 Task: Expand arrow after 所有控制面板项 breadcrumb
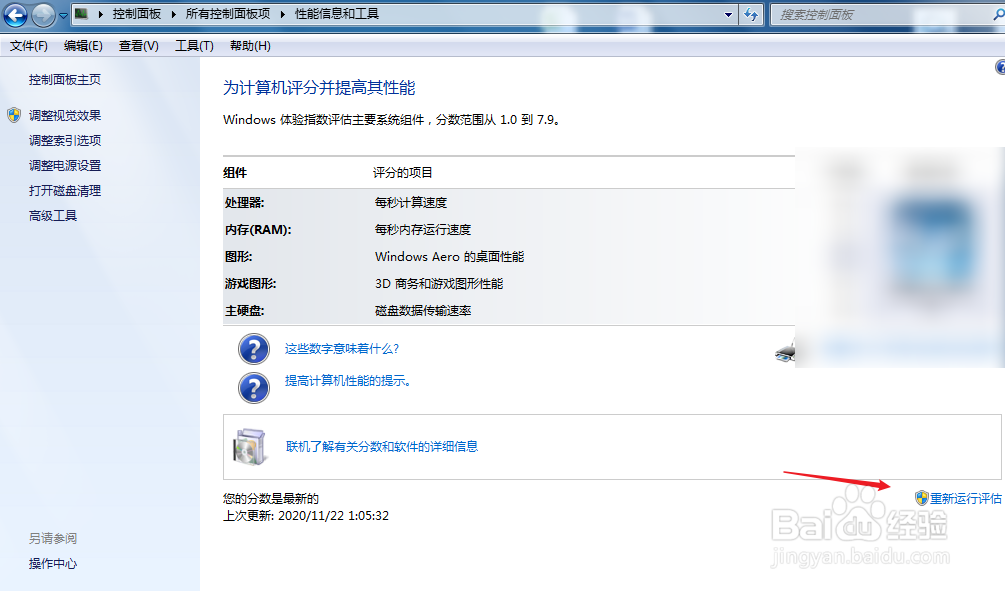283,14
